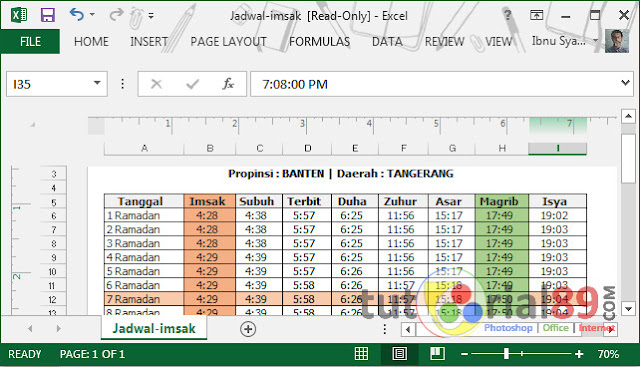Viewport: 640px width, 367px height.
Task: Click the vertical scrollbar down arrow
Action: point(628,309)
